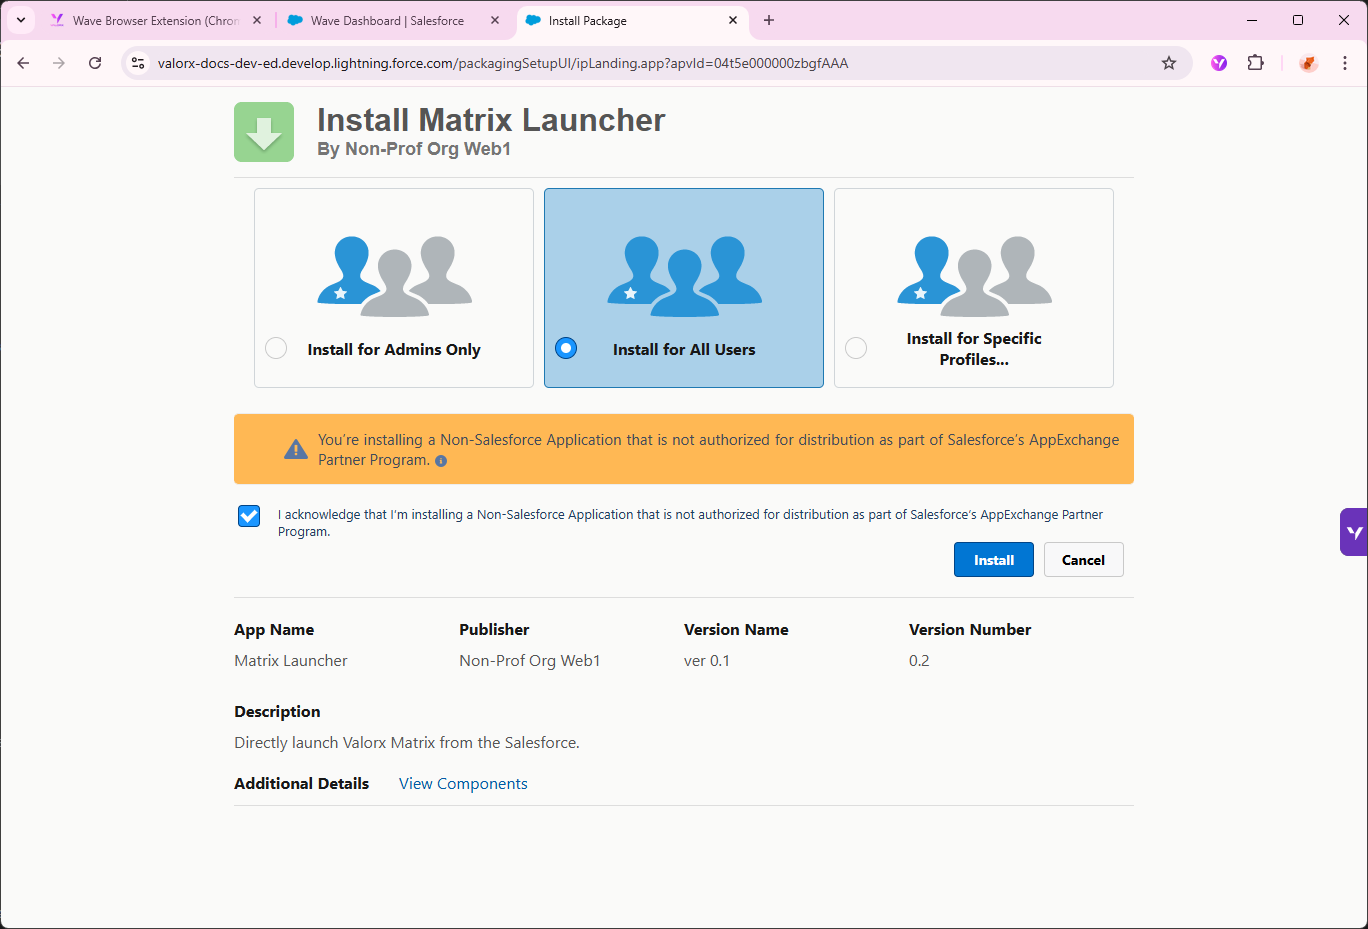Viewport: 1368px width, 929px height.
Task: Click the Matrix Launcher app name value
Action: 291,661
